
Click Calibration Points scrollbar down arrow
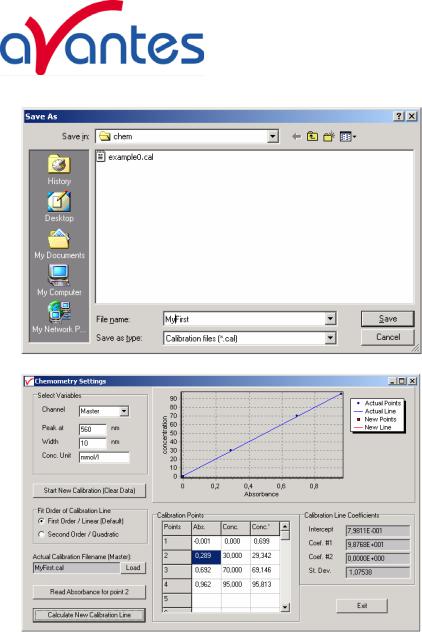(x=285, y=607)
